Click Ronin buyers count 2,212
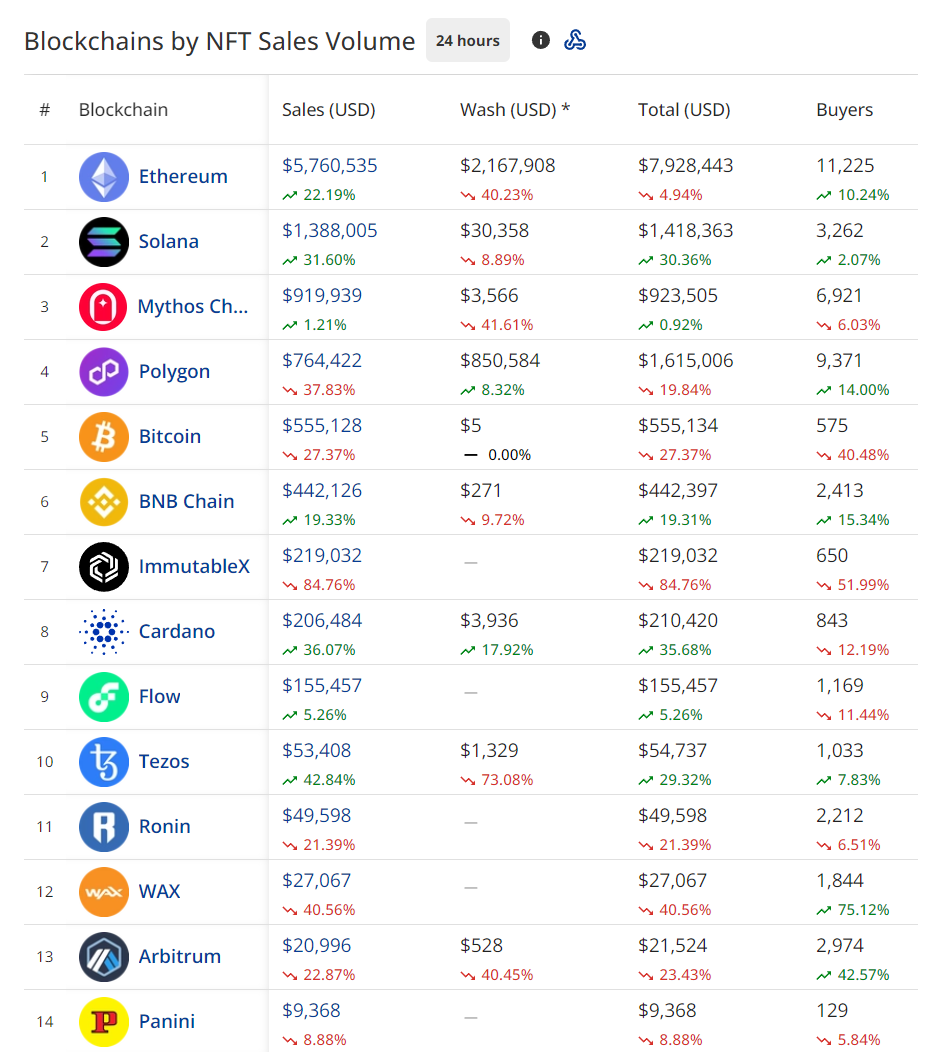Image resolution: width=929 pixels, height=1052 pixels. [x=840, y=816]
